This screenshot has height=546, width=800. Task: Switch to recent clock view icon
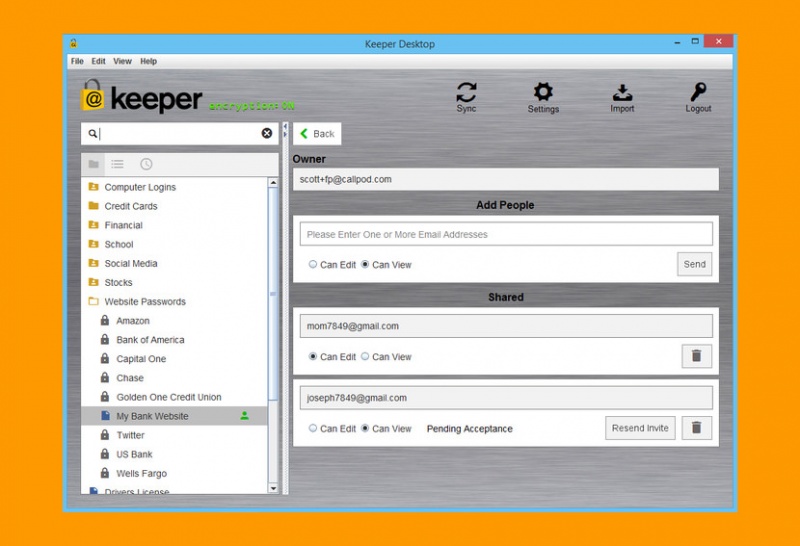(146, 164)
